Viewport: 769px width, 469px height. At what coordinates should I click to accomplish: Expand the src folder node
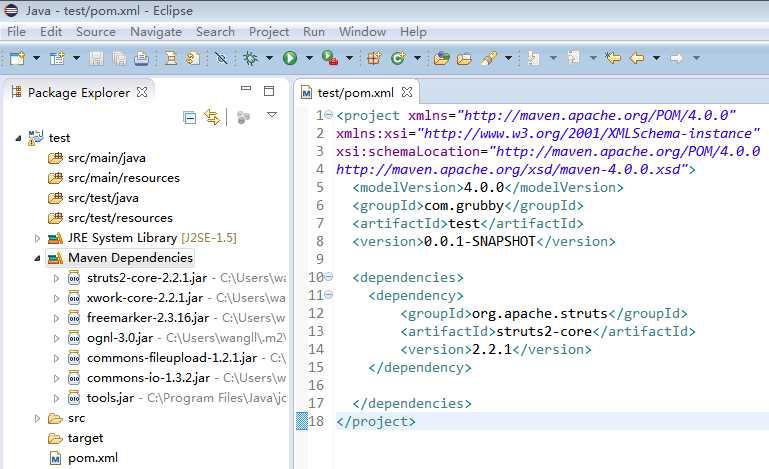pos(37,418)
